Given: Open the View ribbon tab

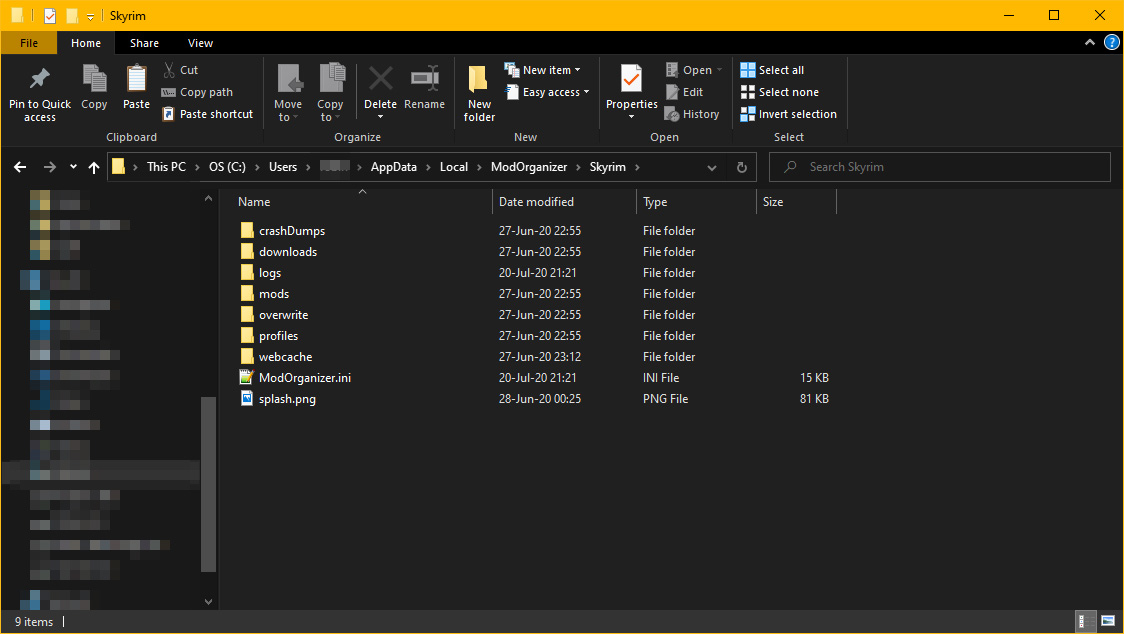Looking at the screenshot, I should [x=200, y=43].
